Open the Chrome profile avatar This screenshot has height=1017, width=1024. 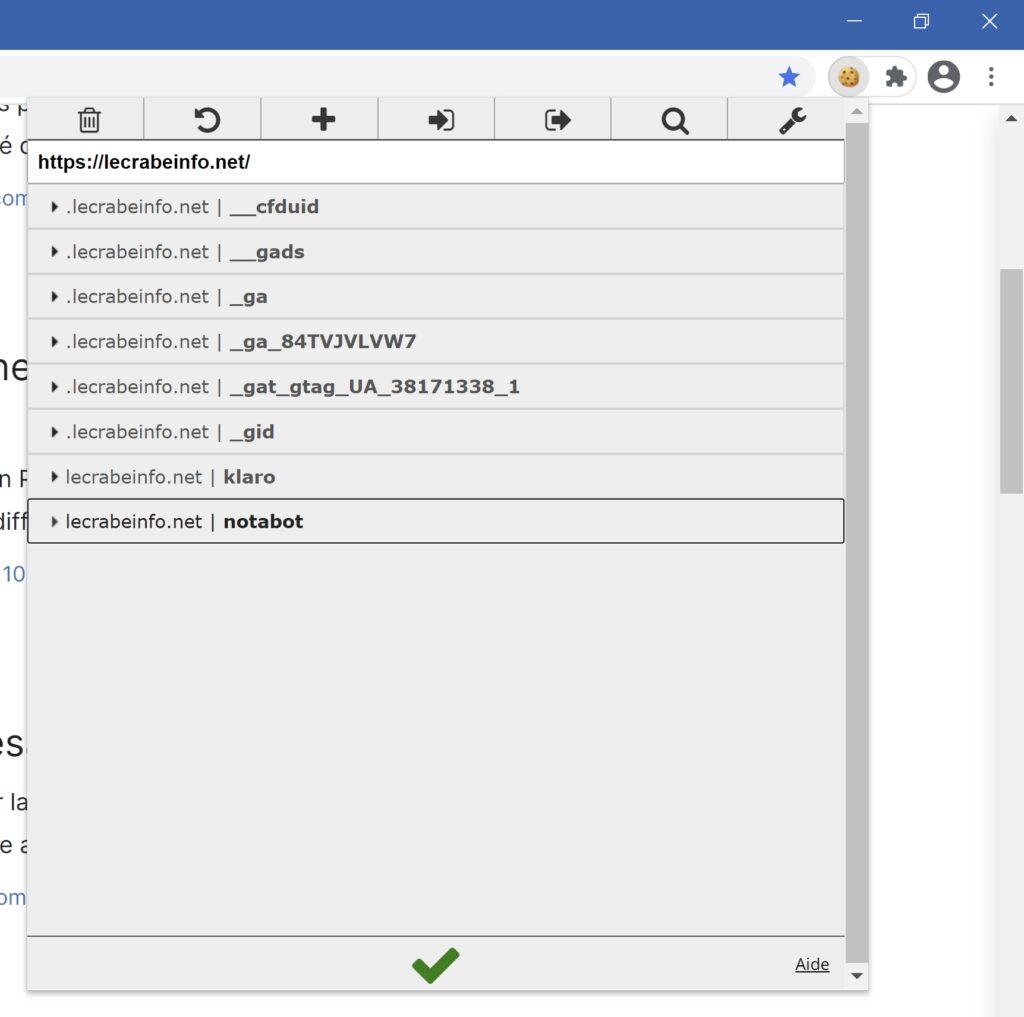pyautogui.click(x=943, y=77)
